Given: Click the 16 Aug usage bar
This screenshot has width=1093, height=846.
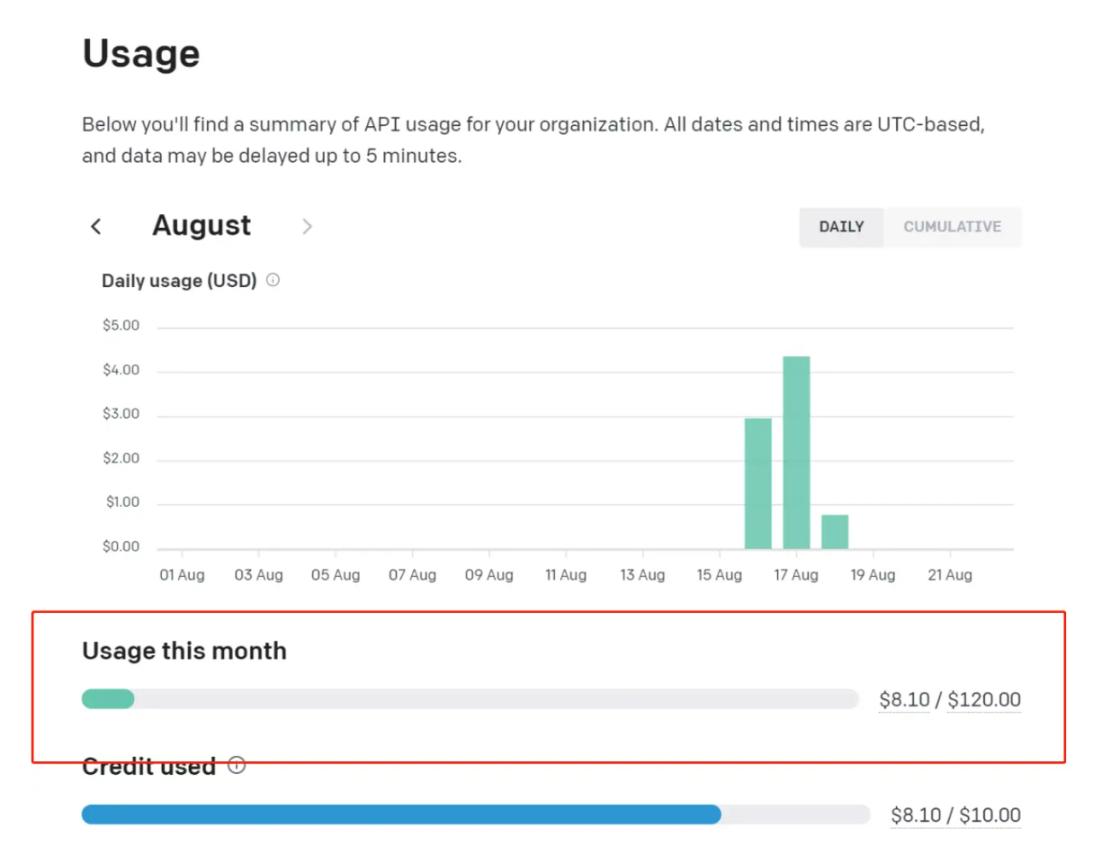Looking at the screenshot, I should coord(758,483).
